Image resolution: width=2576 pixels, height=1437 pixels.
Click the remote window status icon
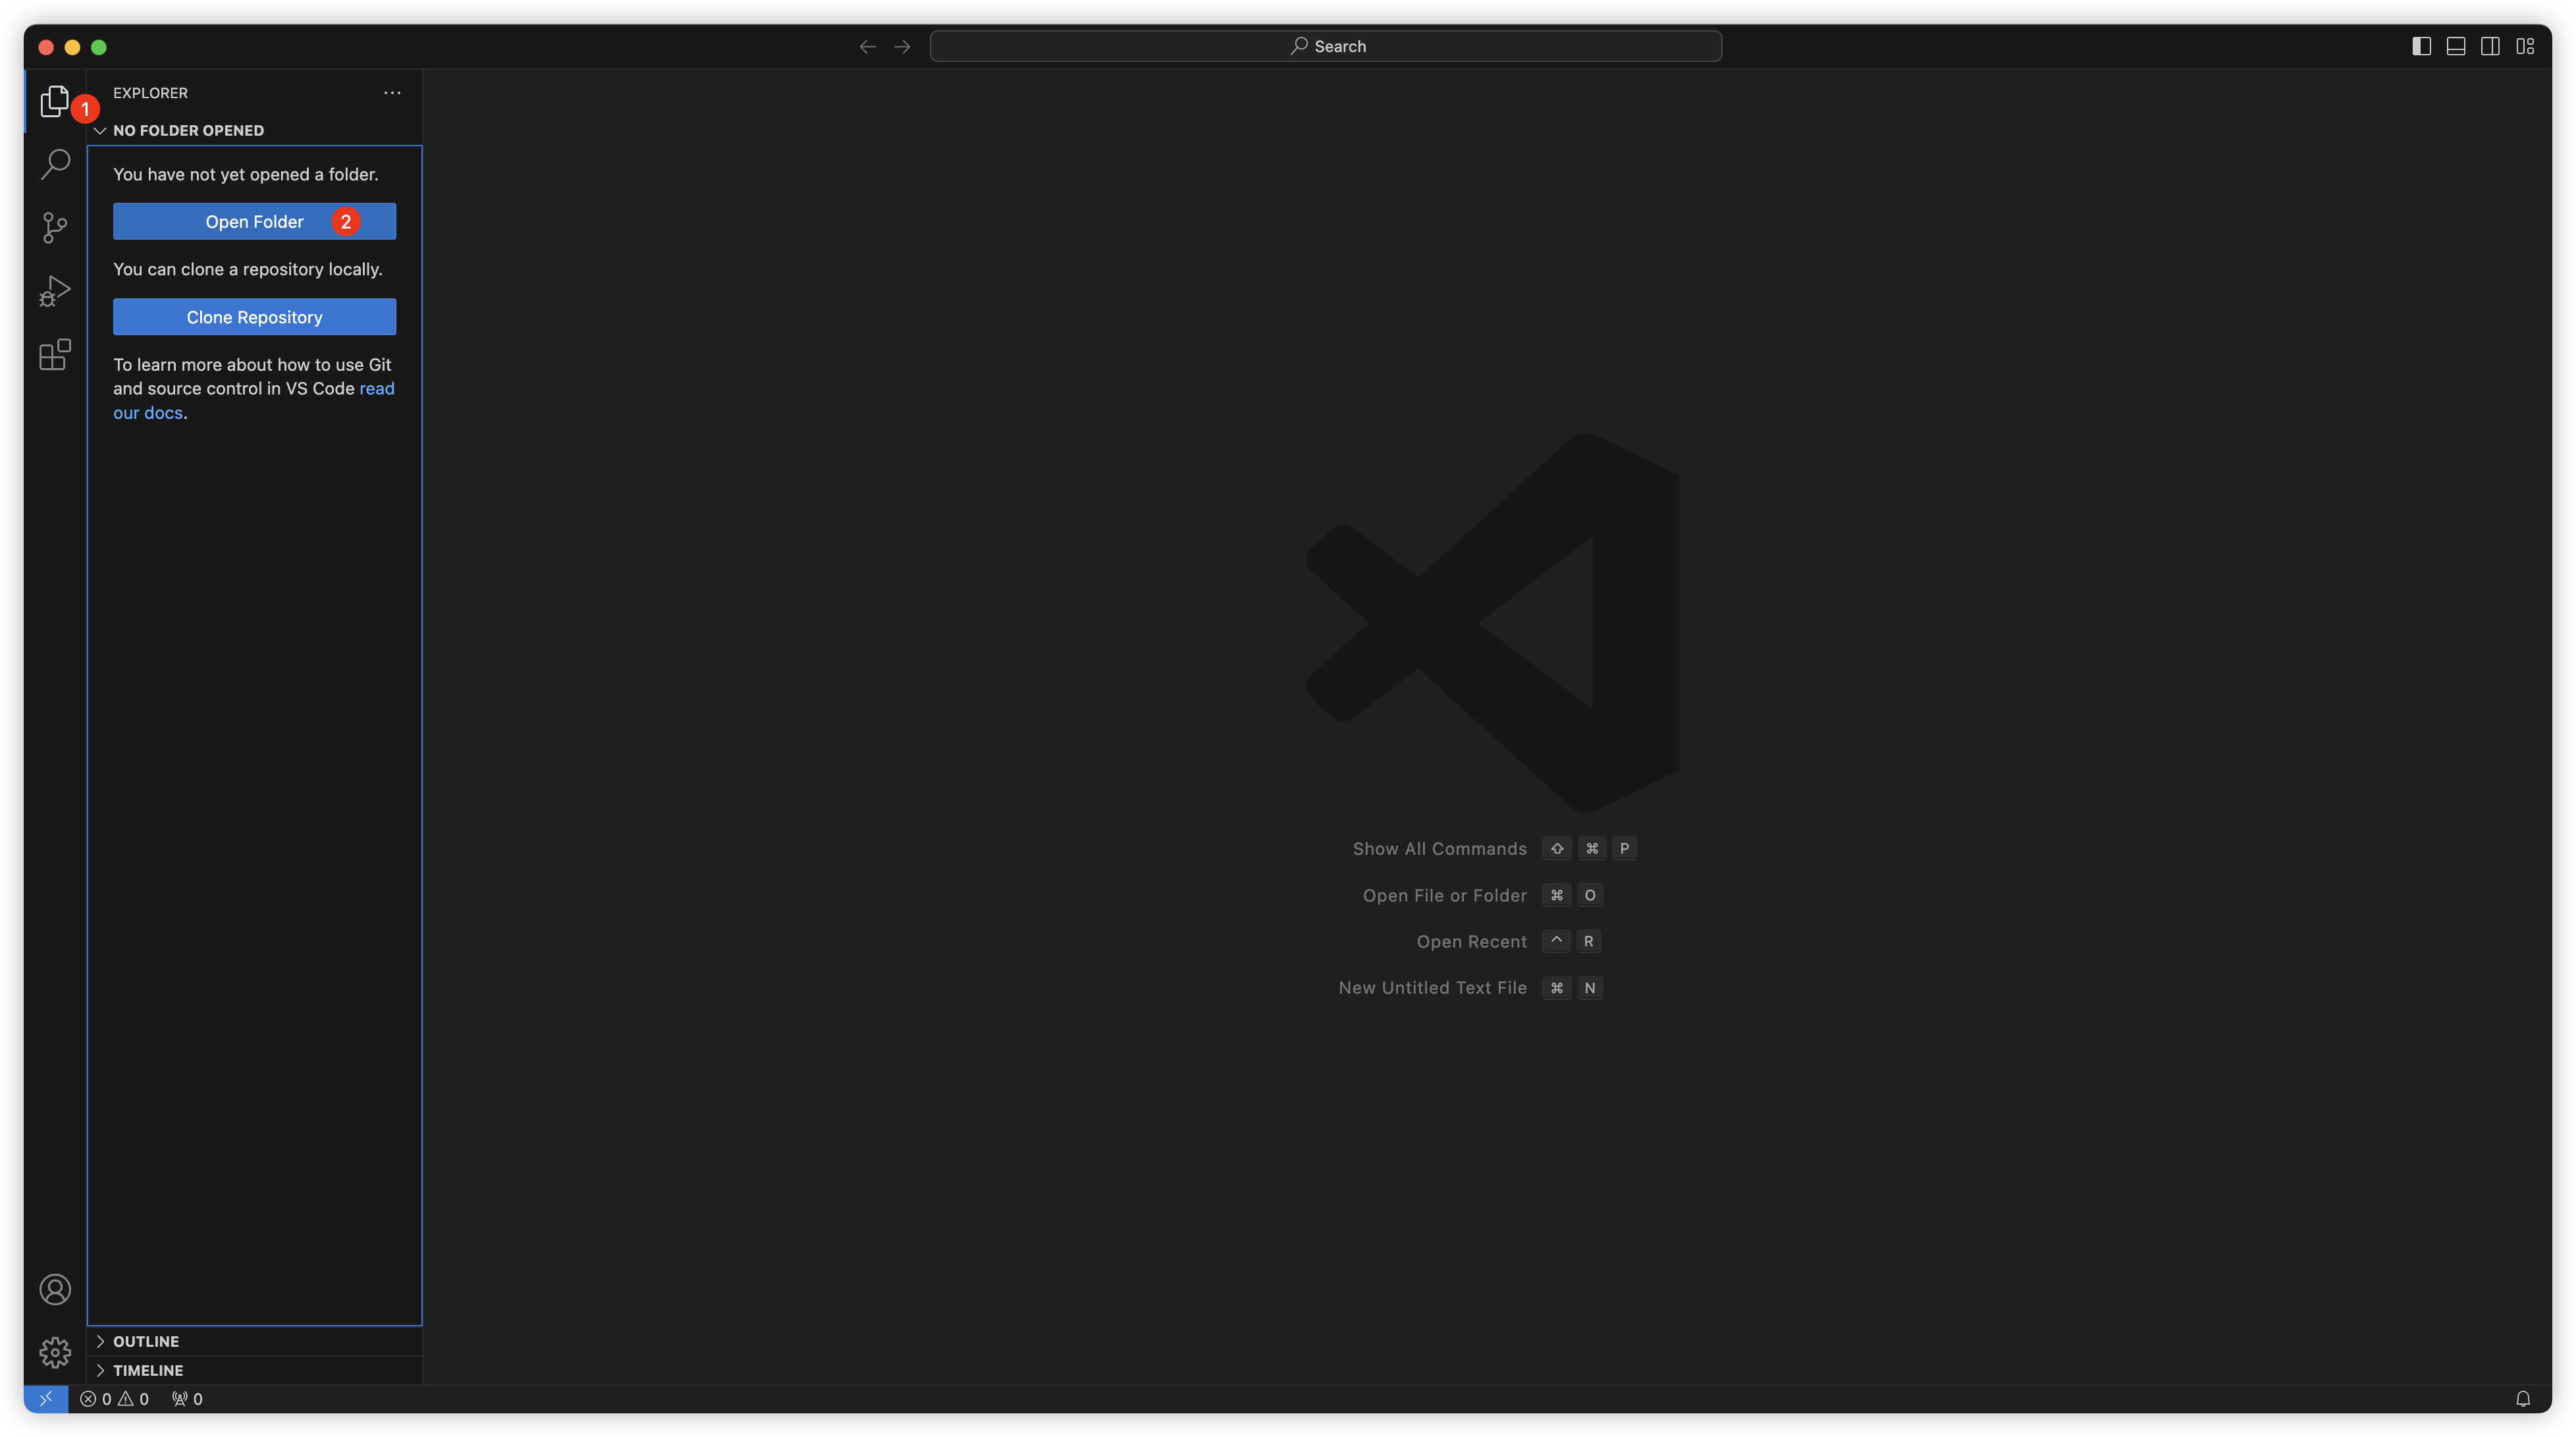pyautogui.click(x=46, y=1398)
